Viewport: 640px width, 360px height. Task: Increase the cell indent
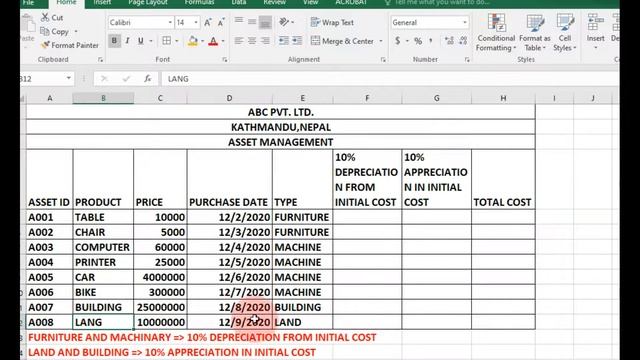[x=297, y=40]
